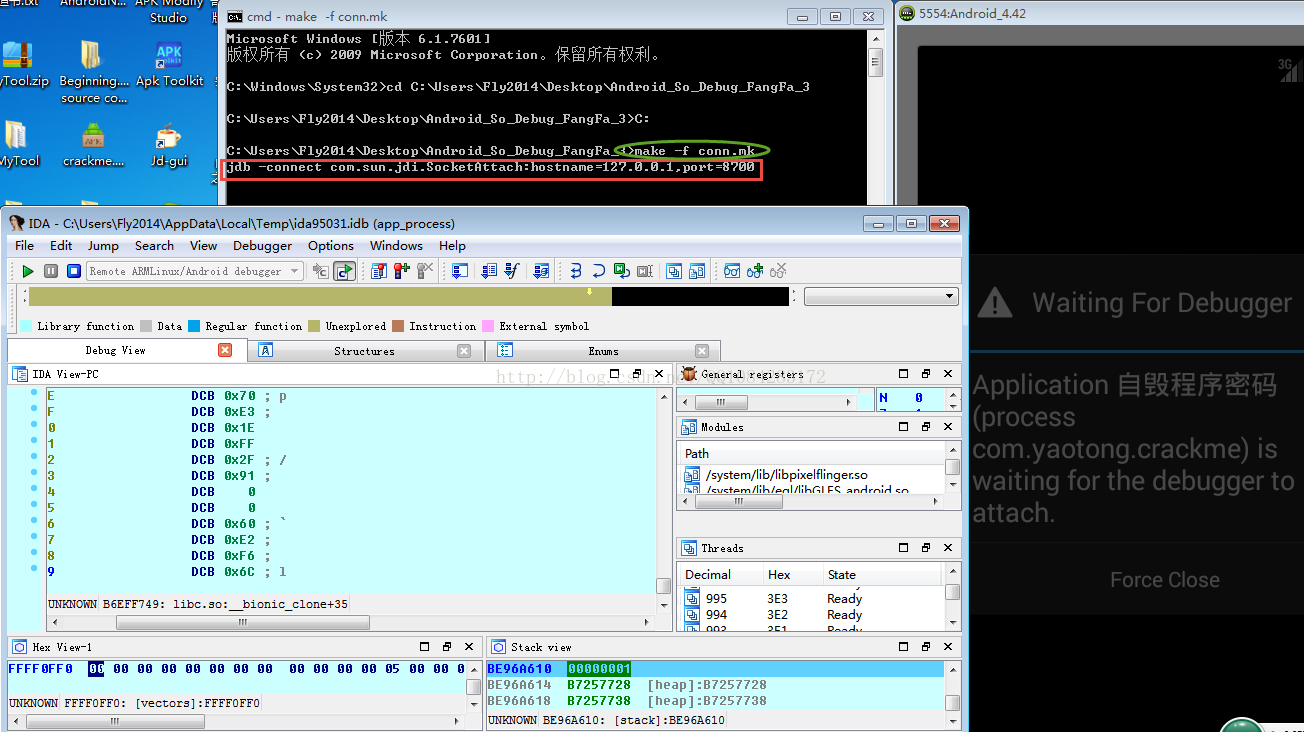Float the Stack view panel

click(926, 647)
